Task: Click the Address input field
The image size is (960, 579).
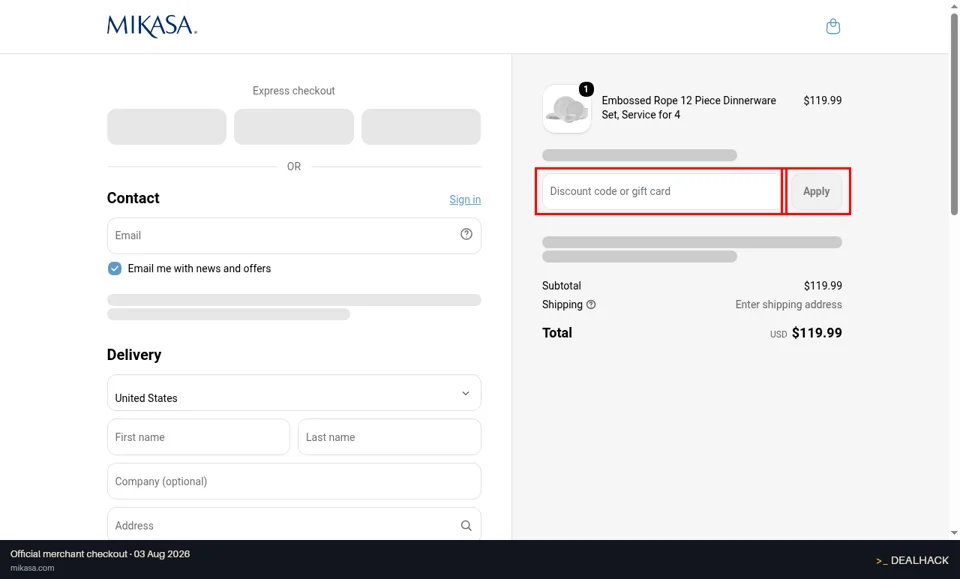Action: tap(294, 525)
